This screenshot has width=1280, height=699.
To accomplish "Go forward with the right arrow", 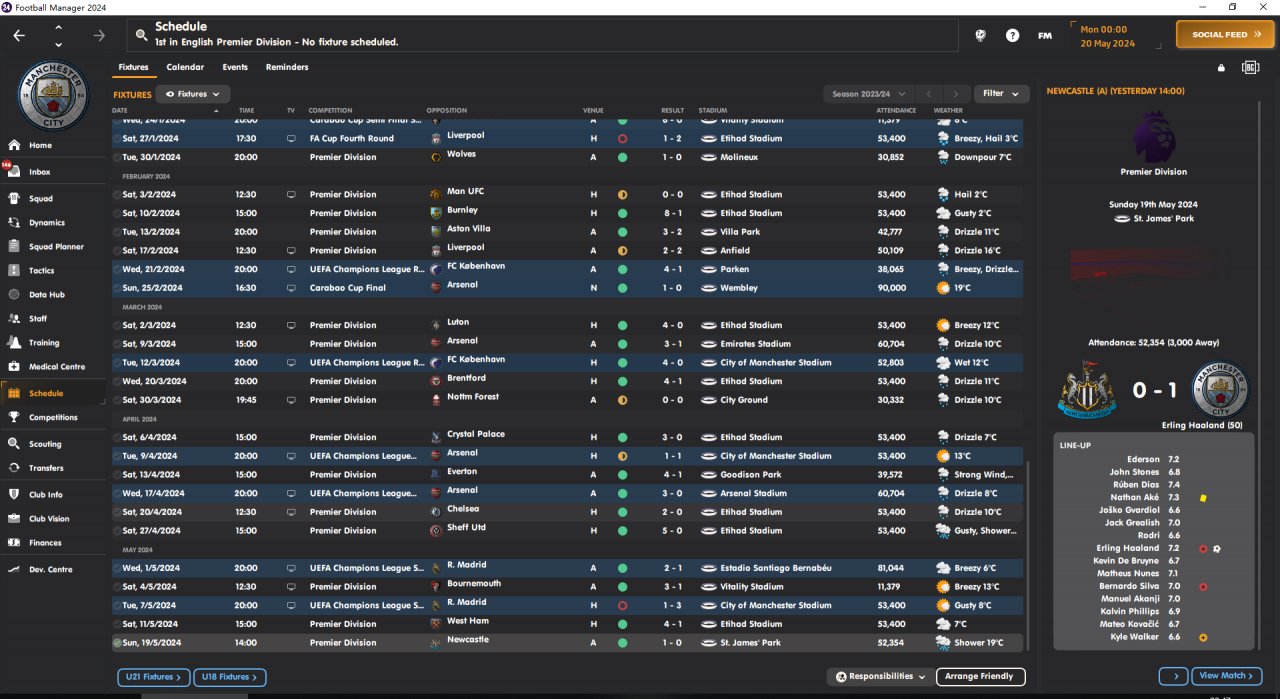I will pos(98,35).
